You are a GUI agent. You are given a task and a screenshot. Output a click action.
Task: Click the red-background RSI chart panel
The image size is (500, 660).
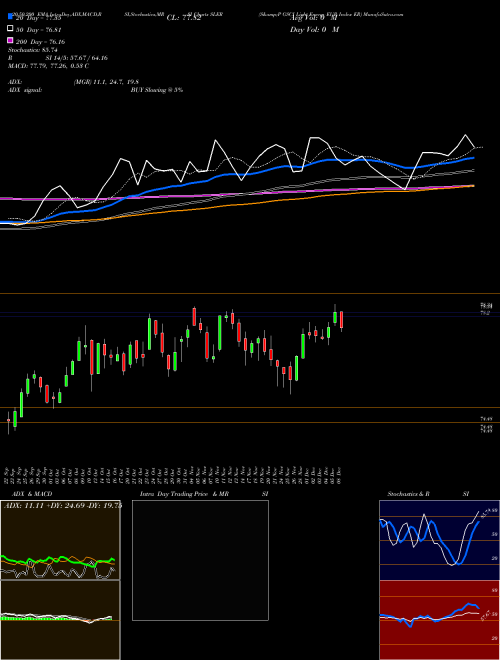[x=439, y=620]
